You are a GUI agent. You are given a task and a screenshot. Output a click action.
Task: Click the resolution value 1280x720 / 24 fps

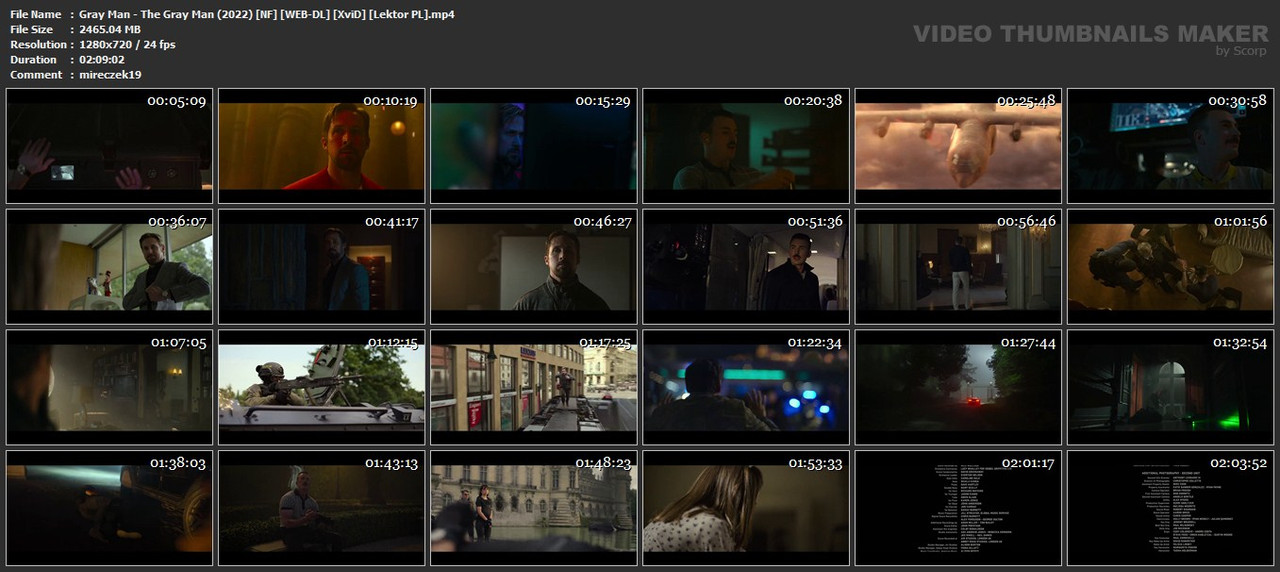tap(127, 45)
